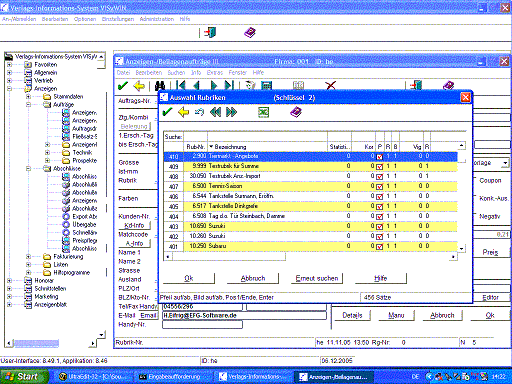This screenshot has height=384, width=512.
Task: Open the Suchen menu in Anzeigen-/Beilagenaufträge window
Action: click(176, 72)
